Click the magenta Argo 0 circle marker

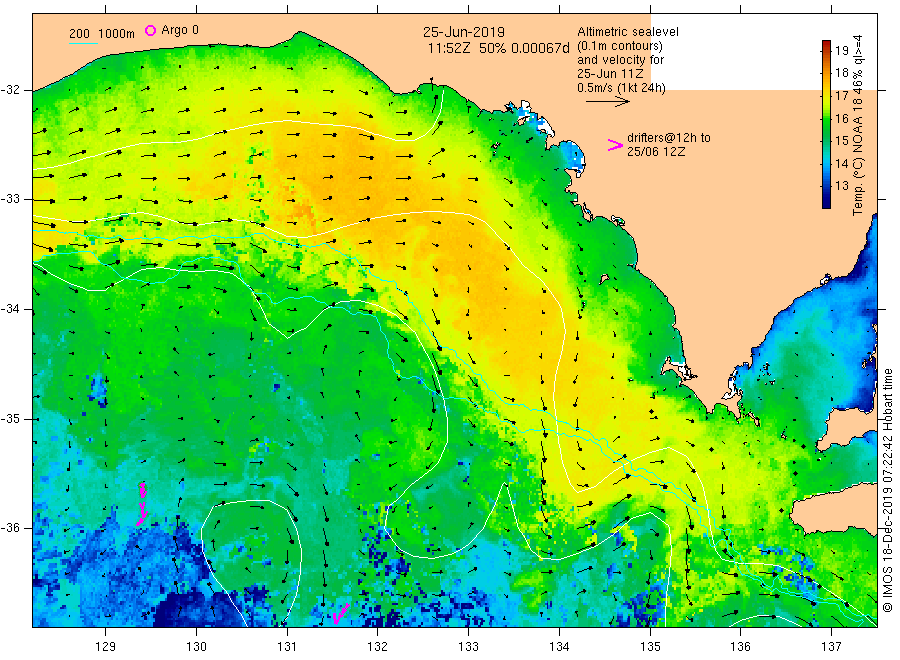coord(150,30)
